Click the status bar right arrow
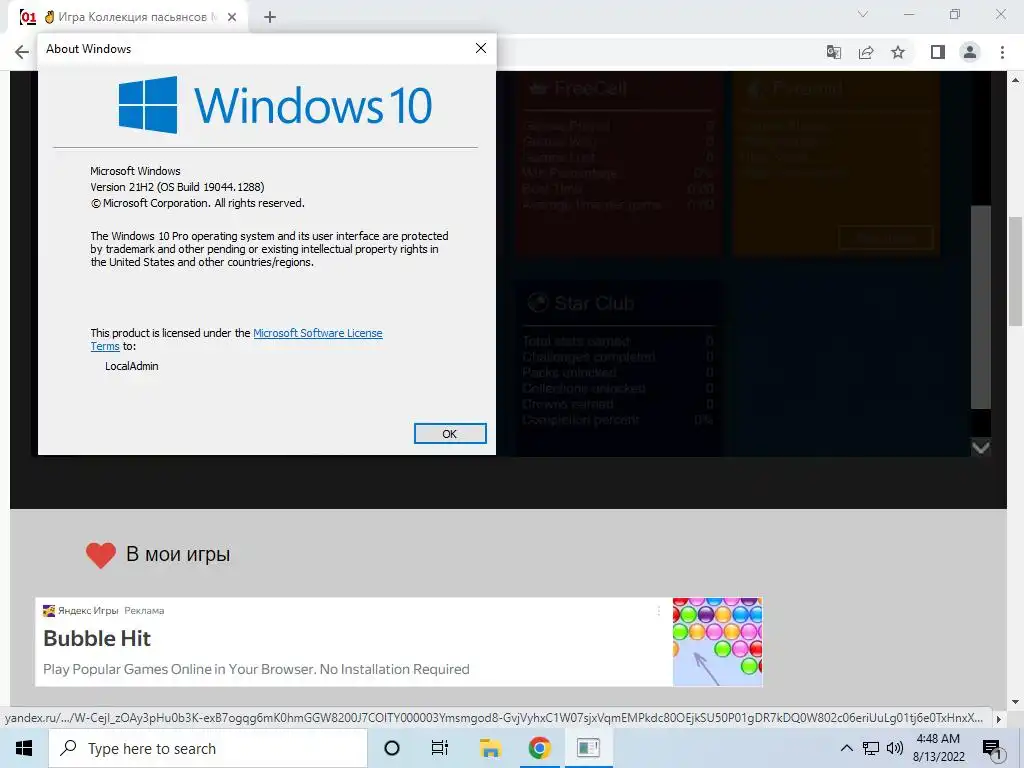 (x=999, y=719)
